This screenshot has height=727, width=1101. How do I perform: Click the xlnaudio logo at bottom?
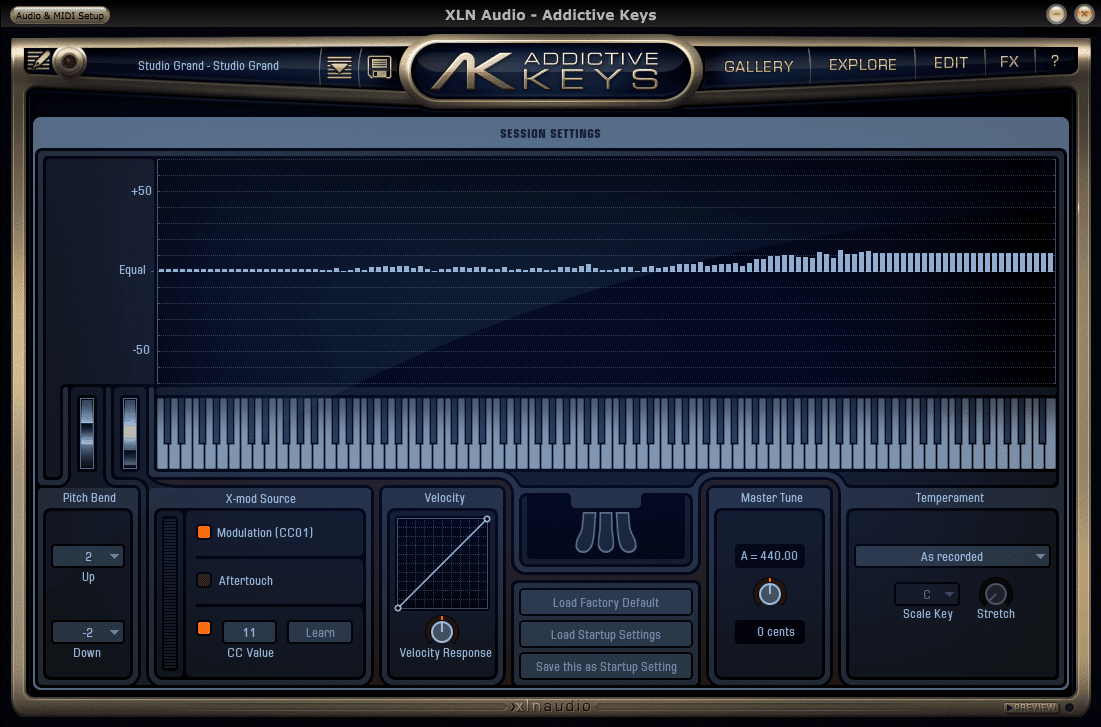(551, 706)
